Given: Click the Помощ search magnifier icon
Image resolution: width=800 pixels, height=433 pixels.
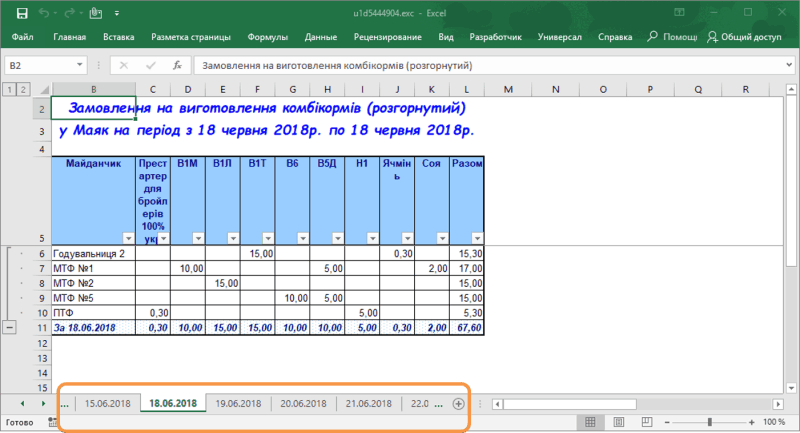Looking at the screenshot, I should coord(652,37).
